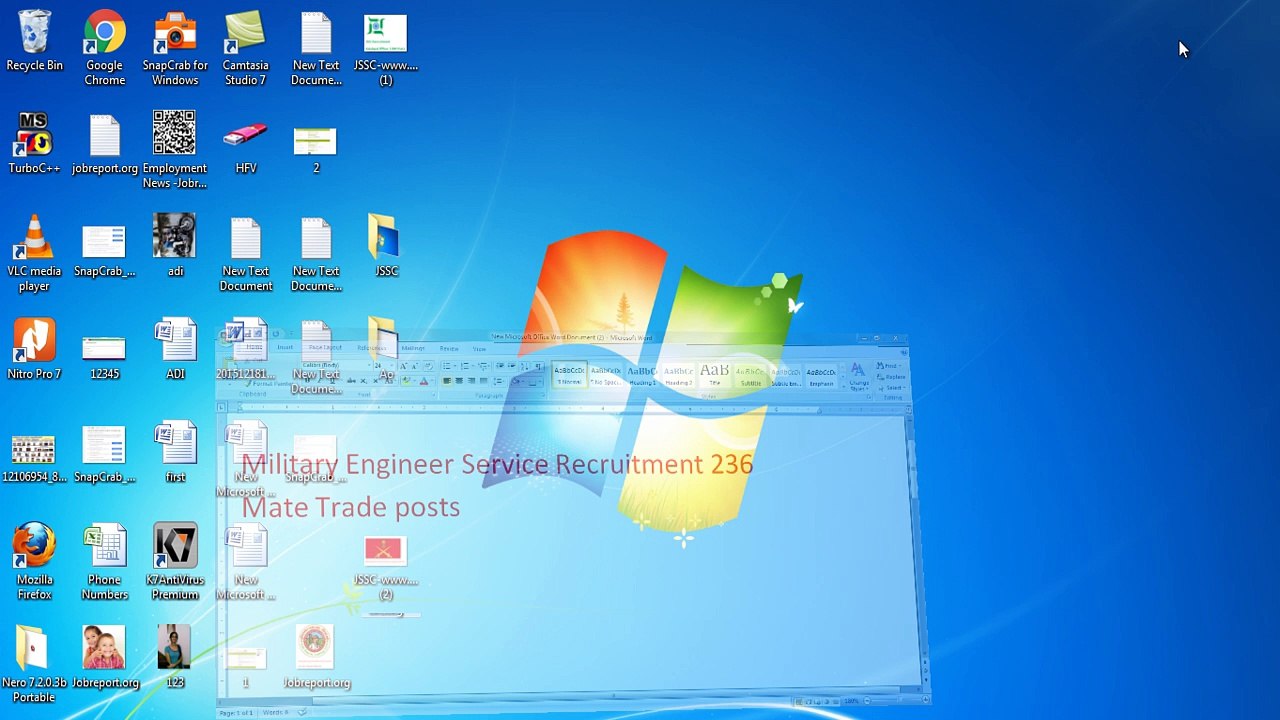Launch Nitro Pro 7 shortcut
Image resolution: width=1280 pixels, height=720 pixels.
(x=34, y=348)
